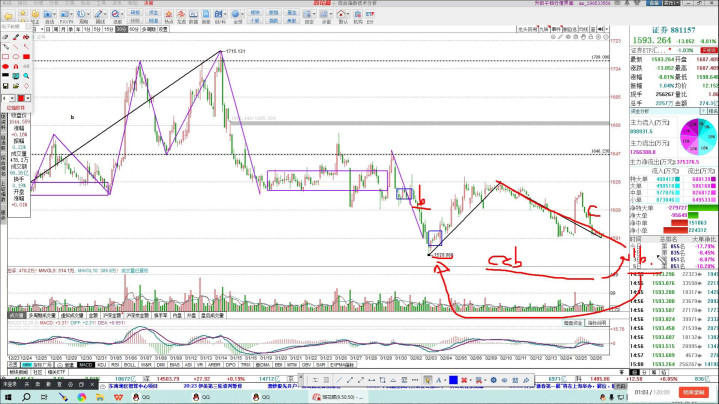The height and width of the screenshot is (404, 719).
Task: Select the TRIX indicator tab
Action: coord(246,365)
